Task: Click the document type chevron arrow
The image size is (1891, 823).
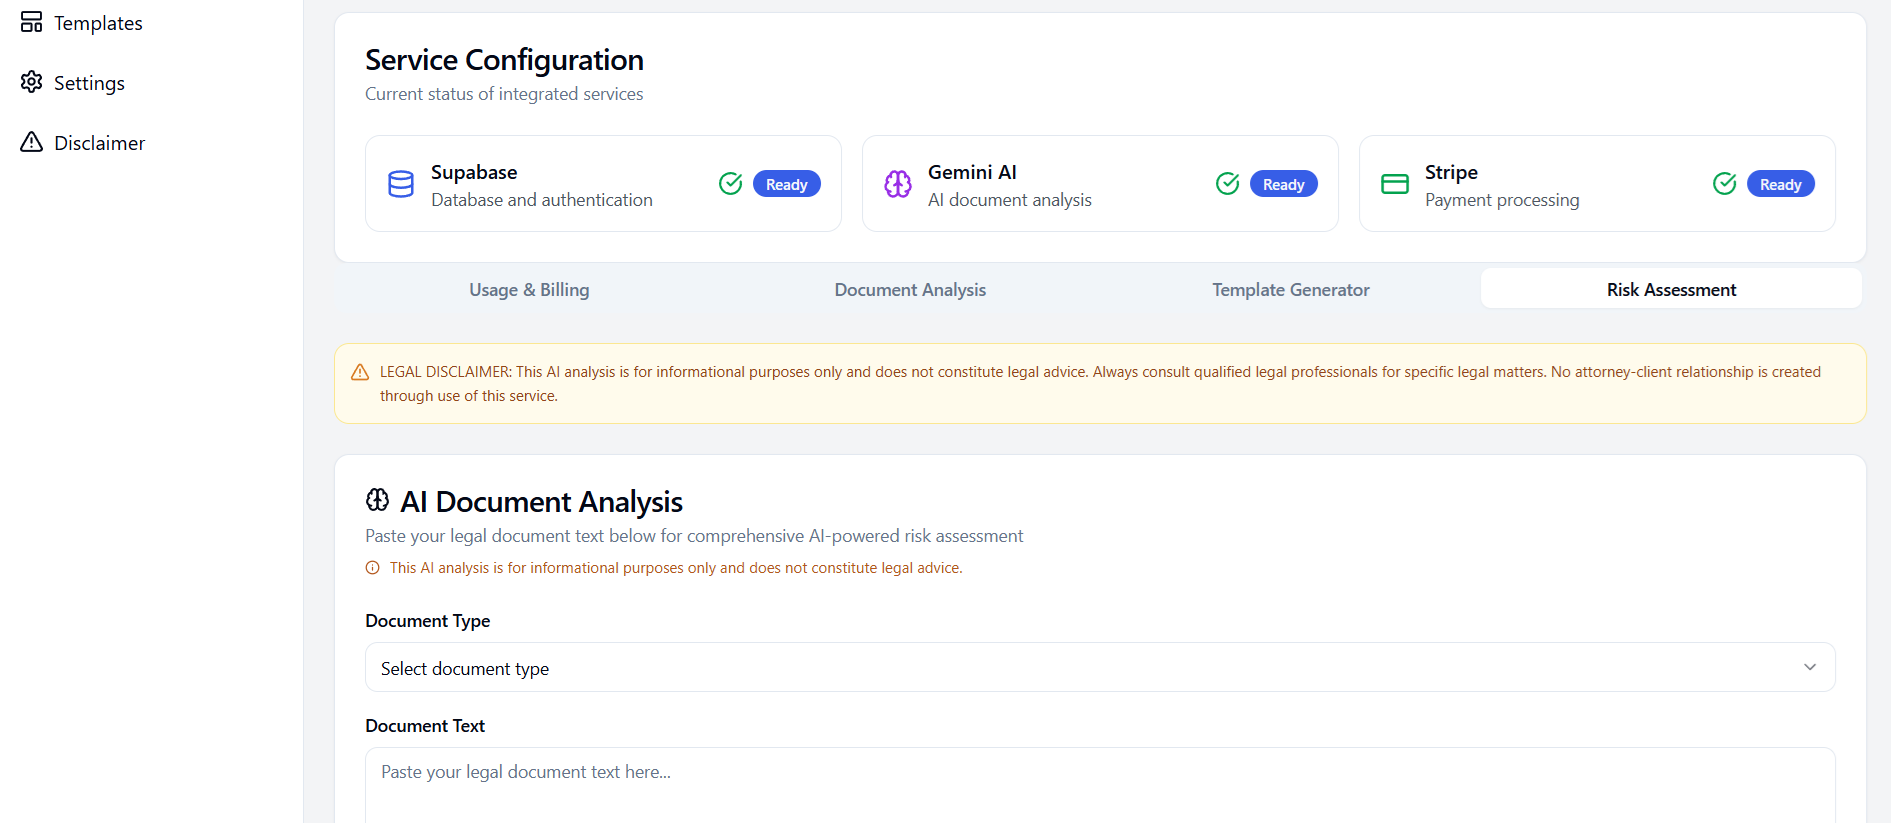Action: tap(1810, 667)
